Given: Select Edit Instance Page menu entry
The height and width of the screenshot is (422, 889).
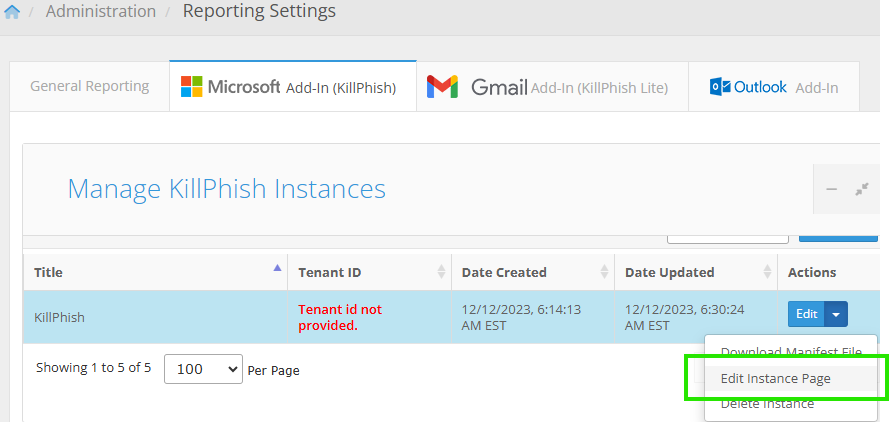Looking at the screenshot, I should tap(791, 378).
